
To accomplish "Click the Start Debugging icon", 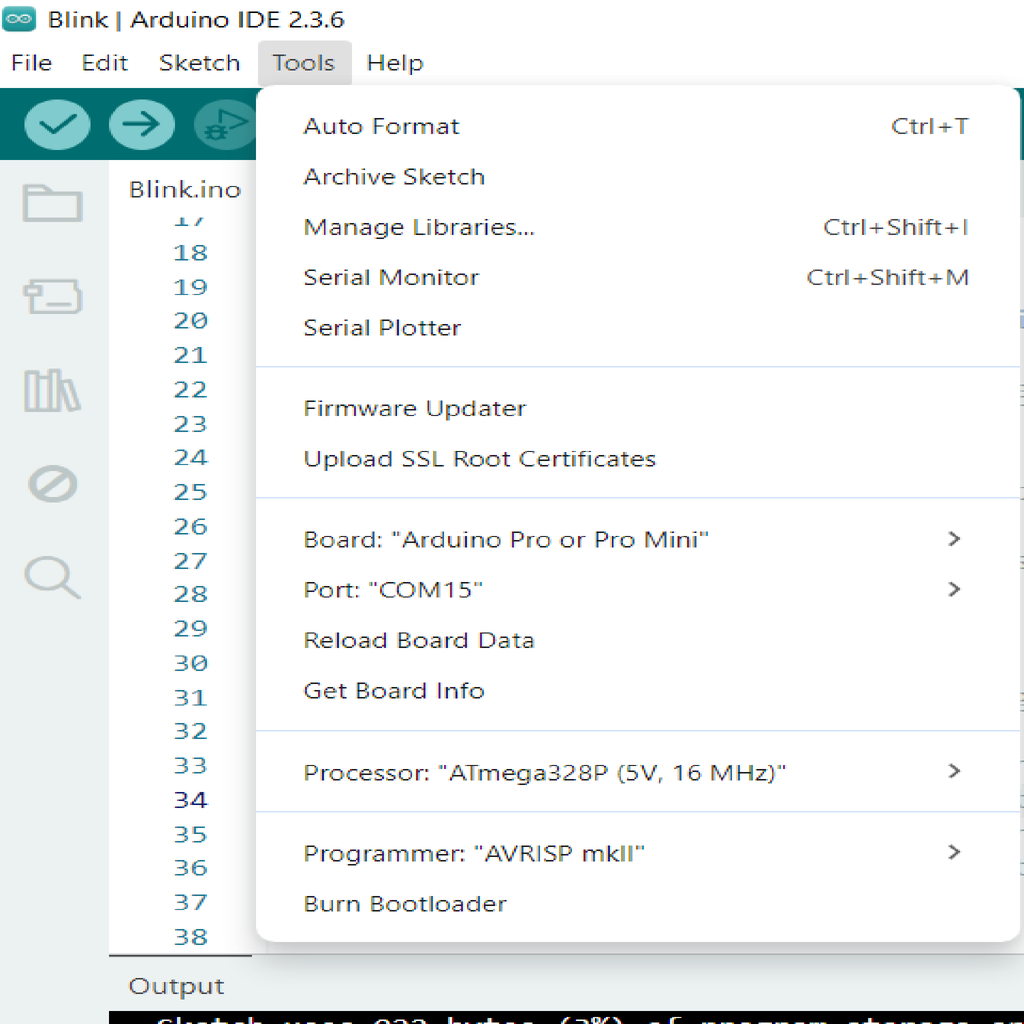I will tap(225, 124).
